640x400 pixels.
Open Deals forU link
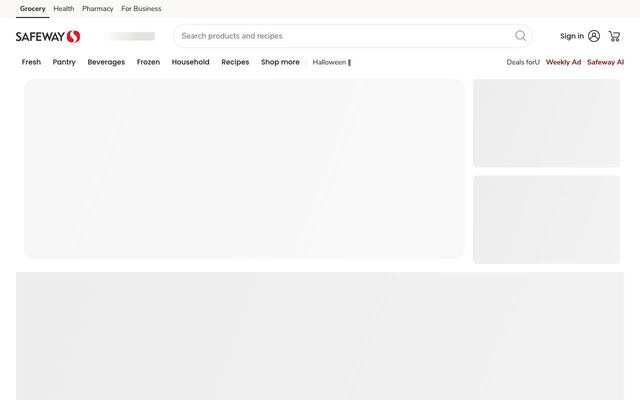click(x=523, y=62)
